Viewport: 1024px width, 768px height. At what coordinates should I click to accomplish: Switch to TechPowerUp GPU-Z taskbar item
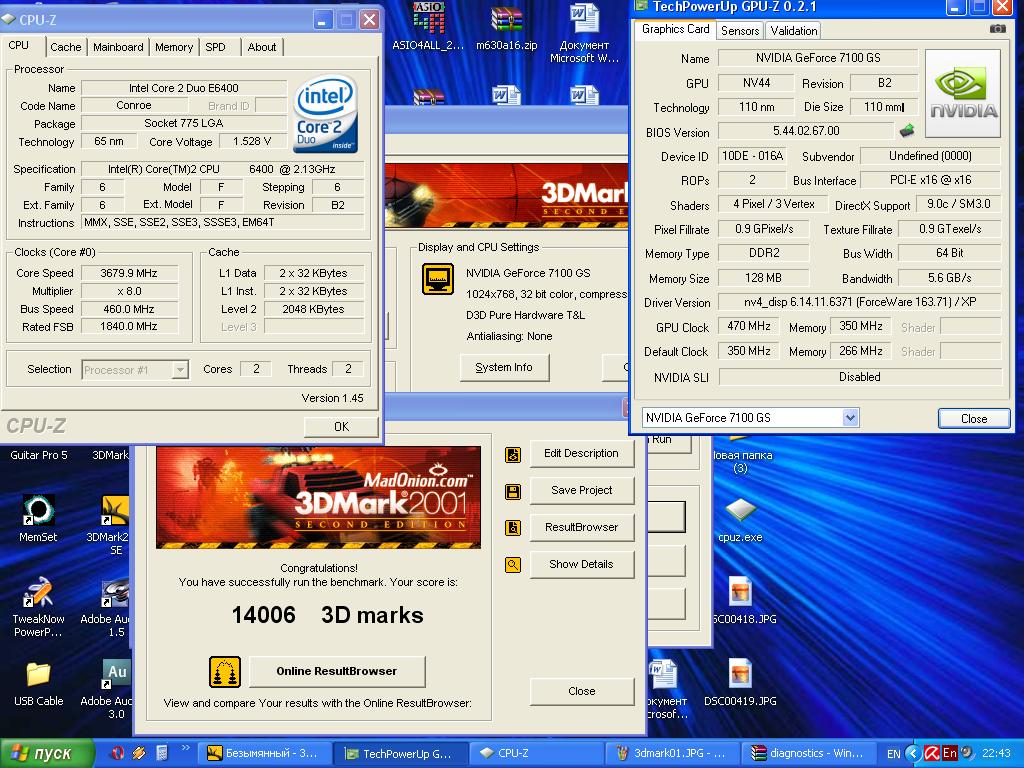point(398,754)
